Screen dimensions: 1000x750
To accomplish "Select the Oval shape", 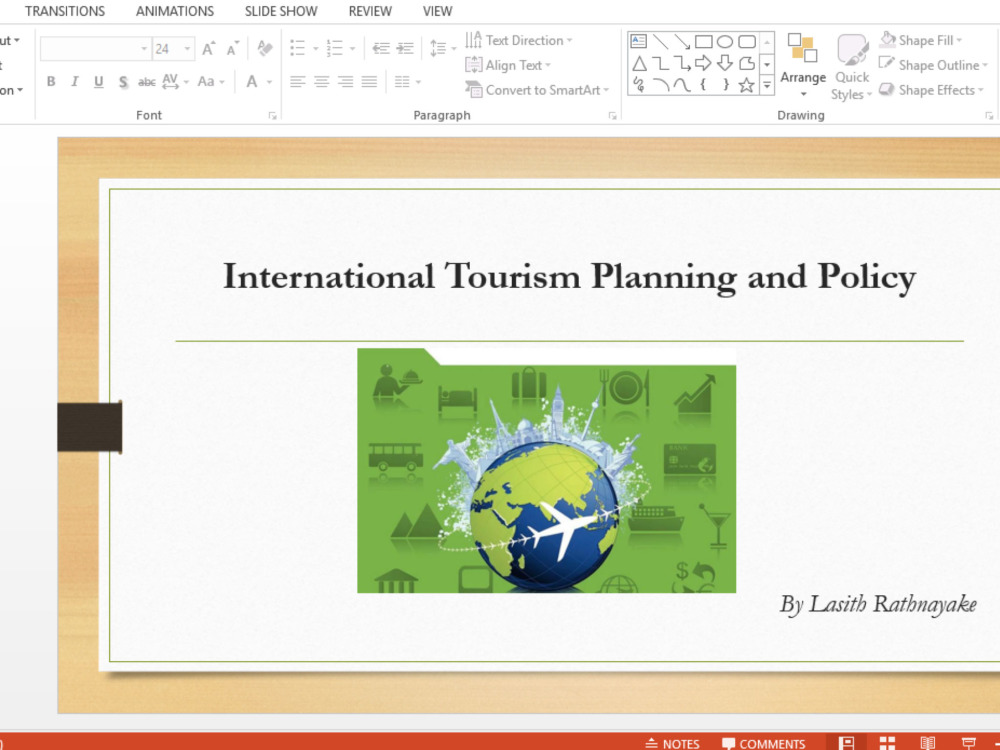I will [725, 42].
